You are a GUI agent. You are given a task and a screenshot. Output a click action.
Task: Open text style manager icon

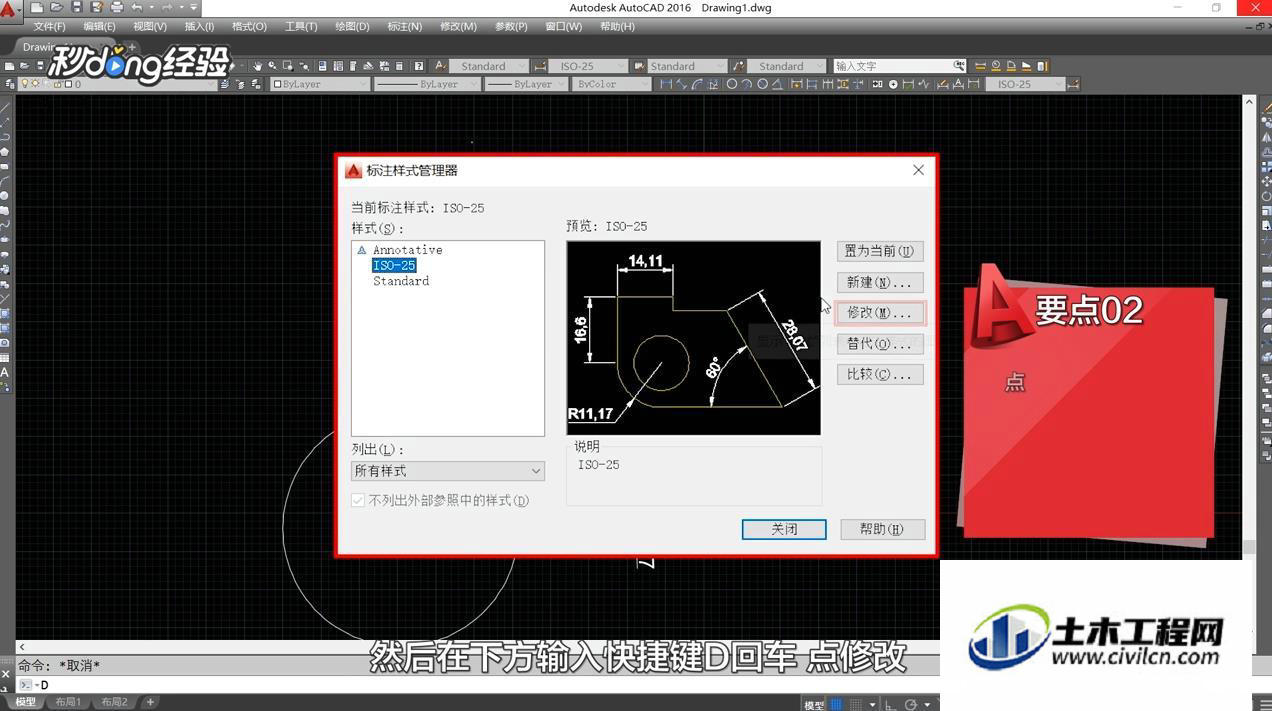(x=442, y=66)
